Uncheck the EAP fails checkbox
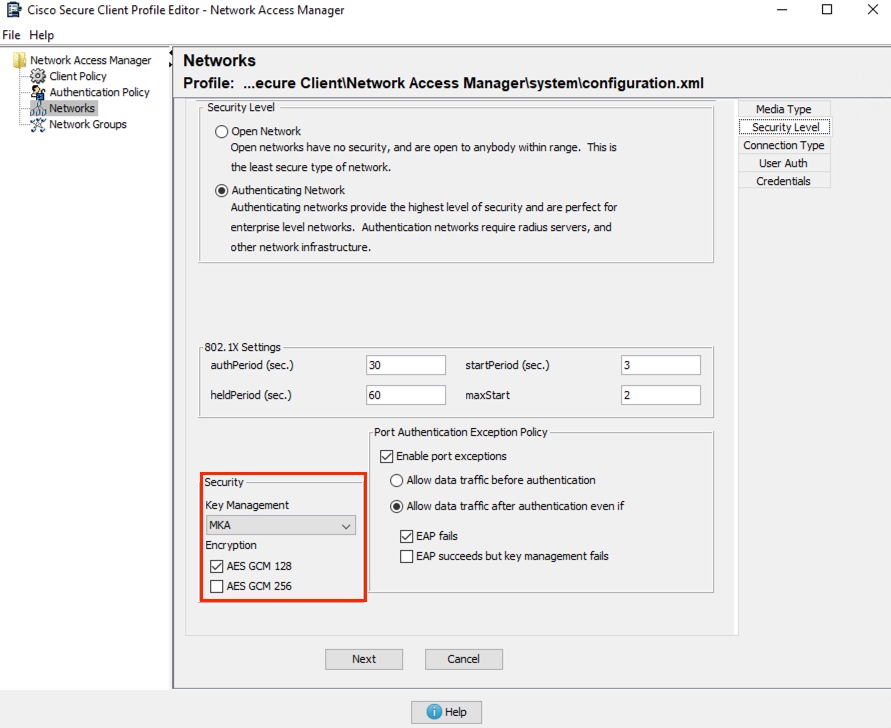The width and height of the screenshot is (891, 728). click(x=406, y=536)
